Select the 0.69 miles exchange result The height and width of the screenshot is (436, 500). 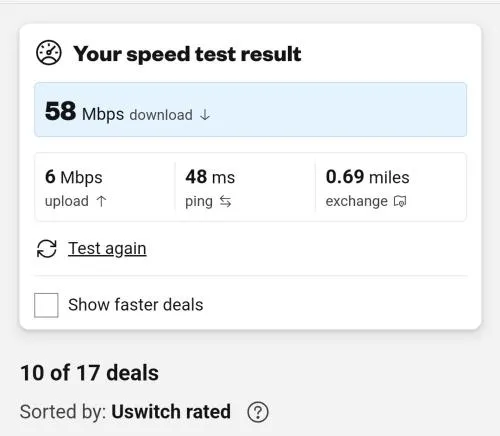coord(390,187)
